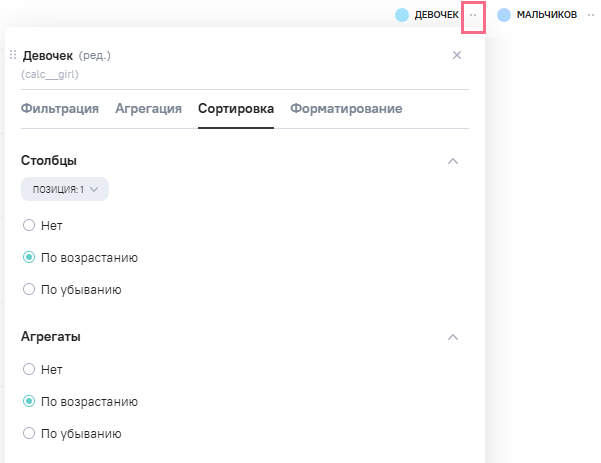Click the ДЕВОЧЕК legend color circle
Viewport: 601px width, 463px height.
click(402, 15)
